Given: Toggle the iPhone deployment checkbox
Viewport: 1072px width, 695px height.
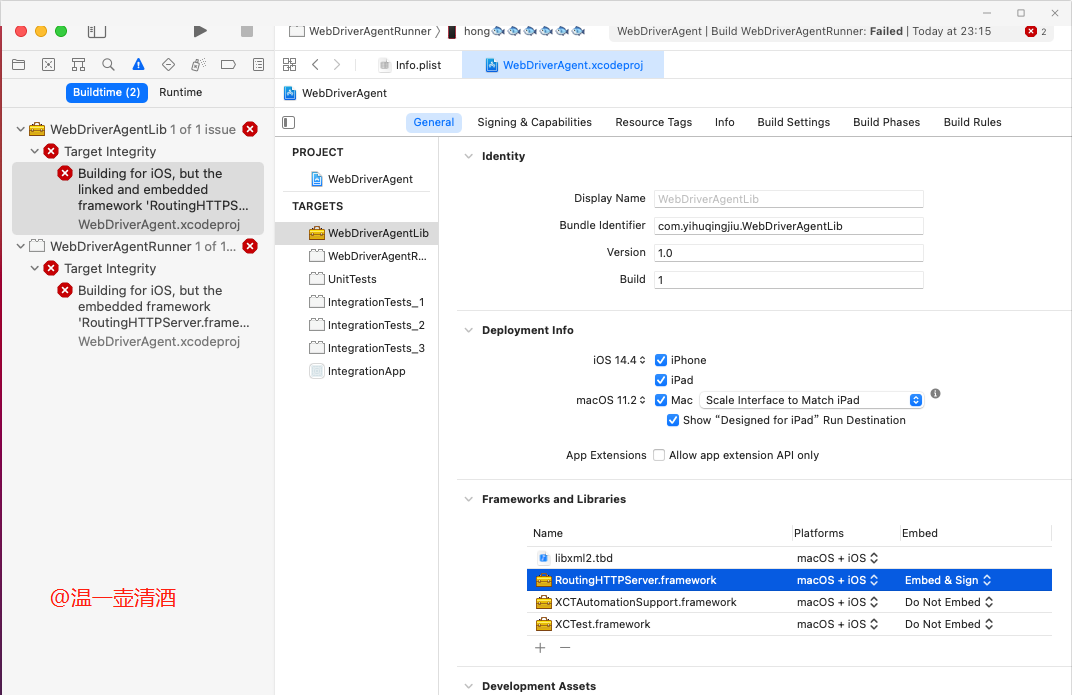Looking at the screenshot, I should (661, 360).
